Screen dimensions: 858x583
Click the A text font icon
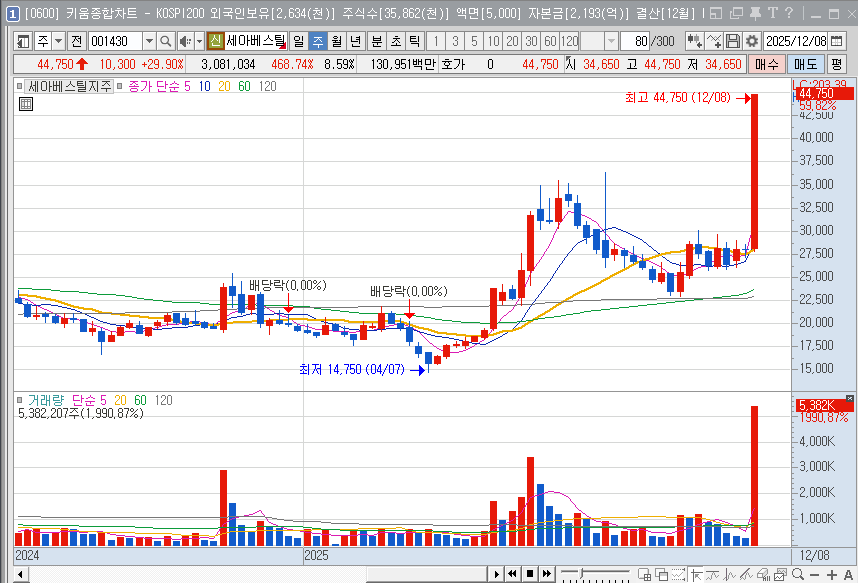(848, 575)
